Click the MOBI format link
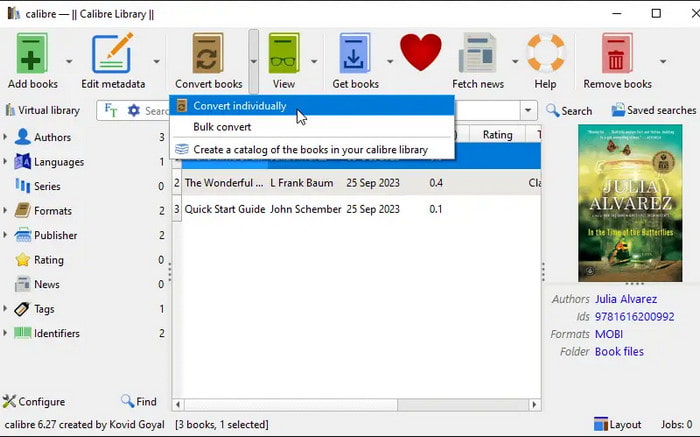The width and height of the screenshot is (700, 437). pyautogui.click(x=608, y=334)
